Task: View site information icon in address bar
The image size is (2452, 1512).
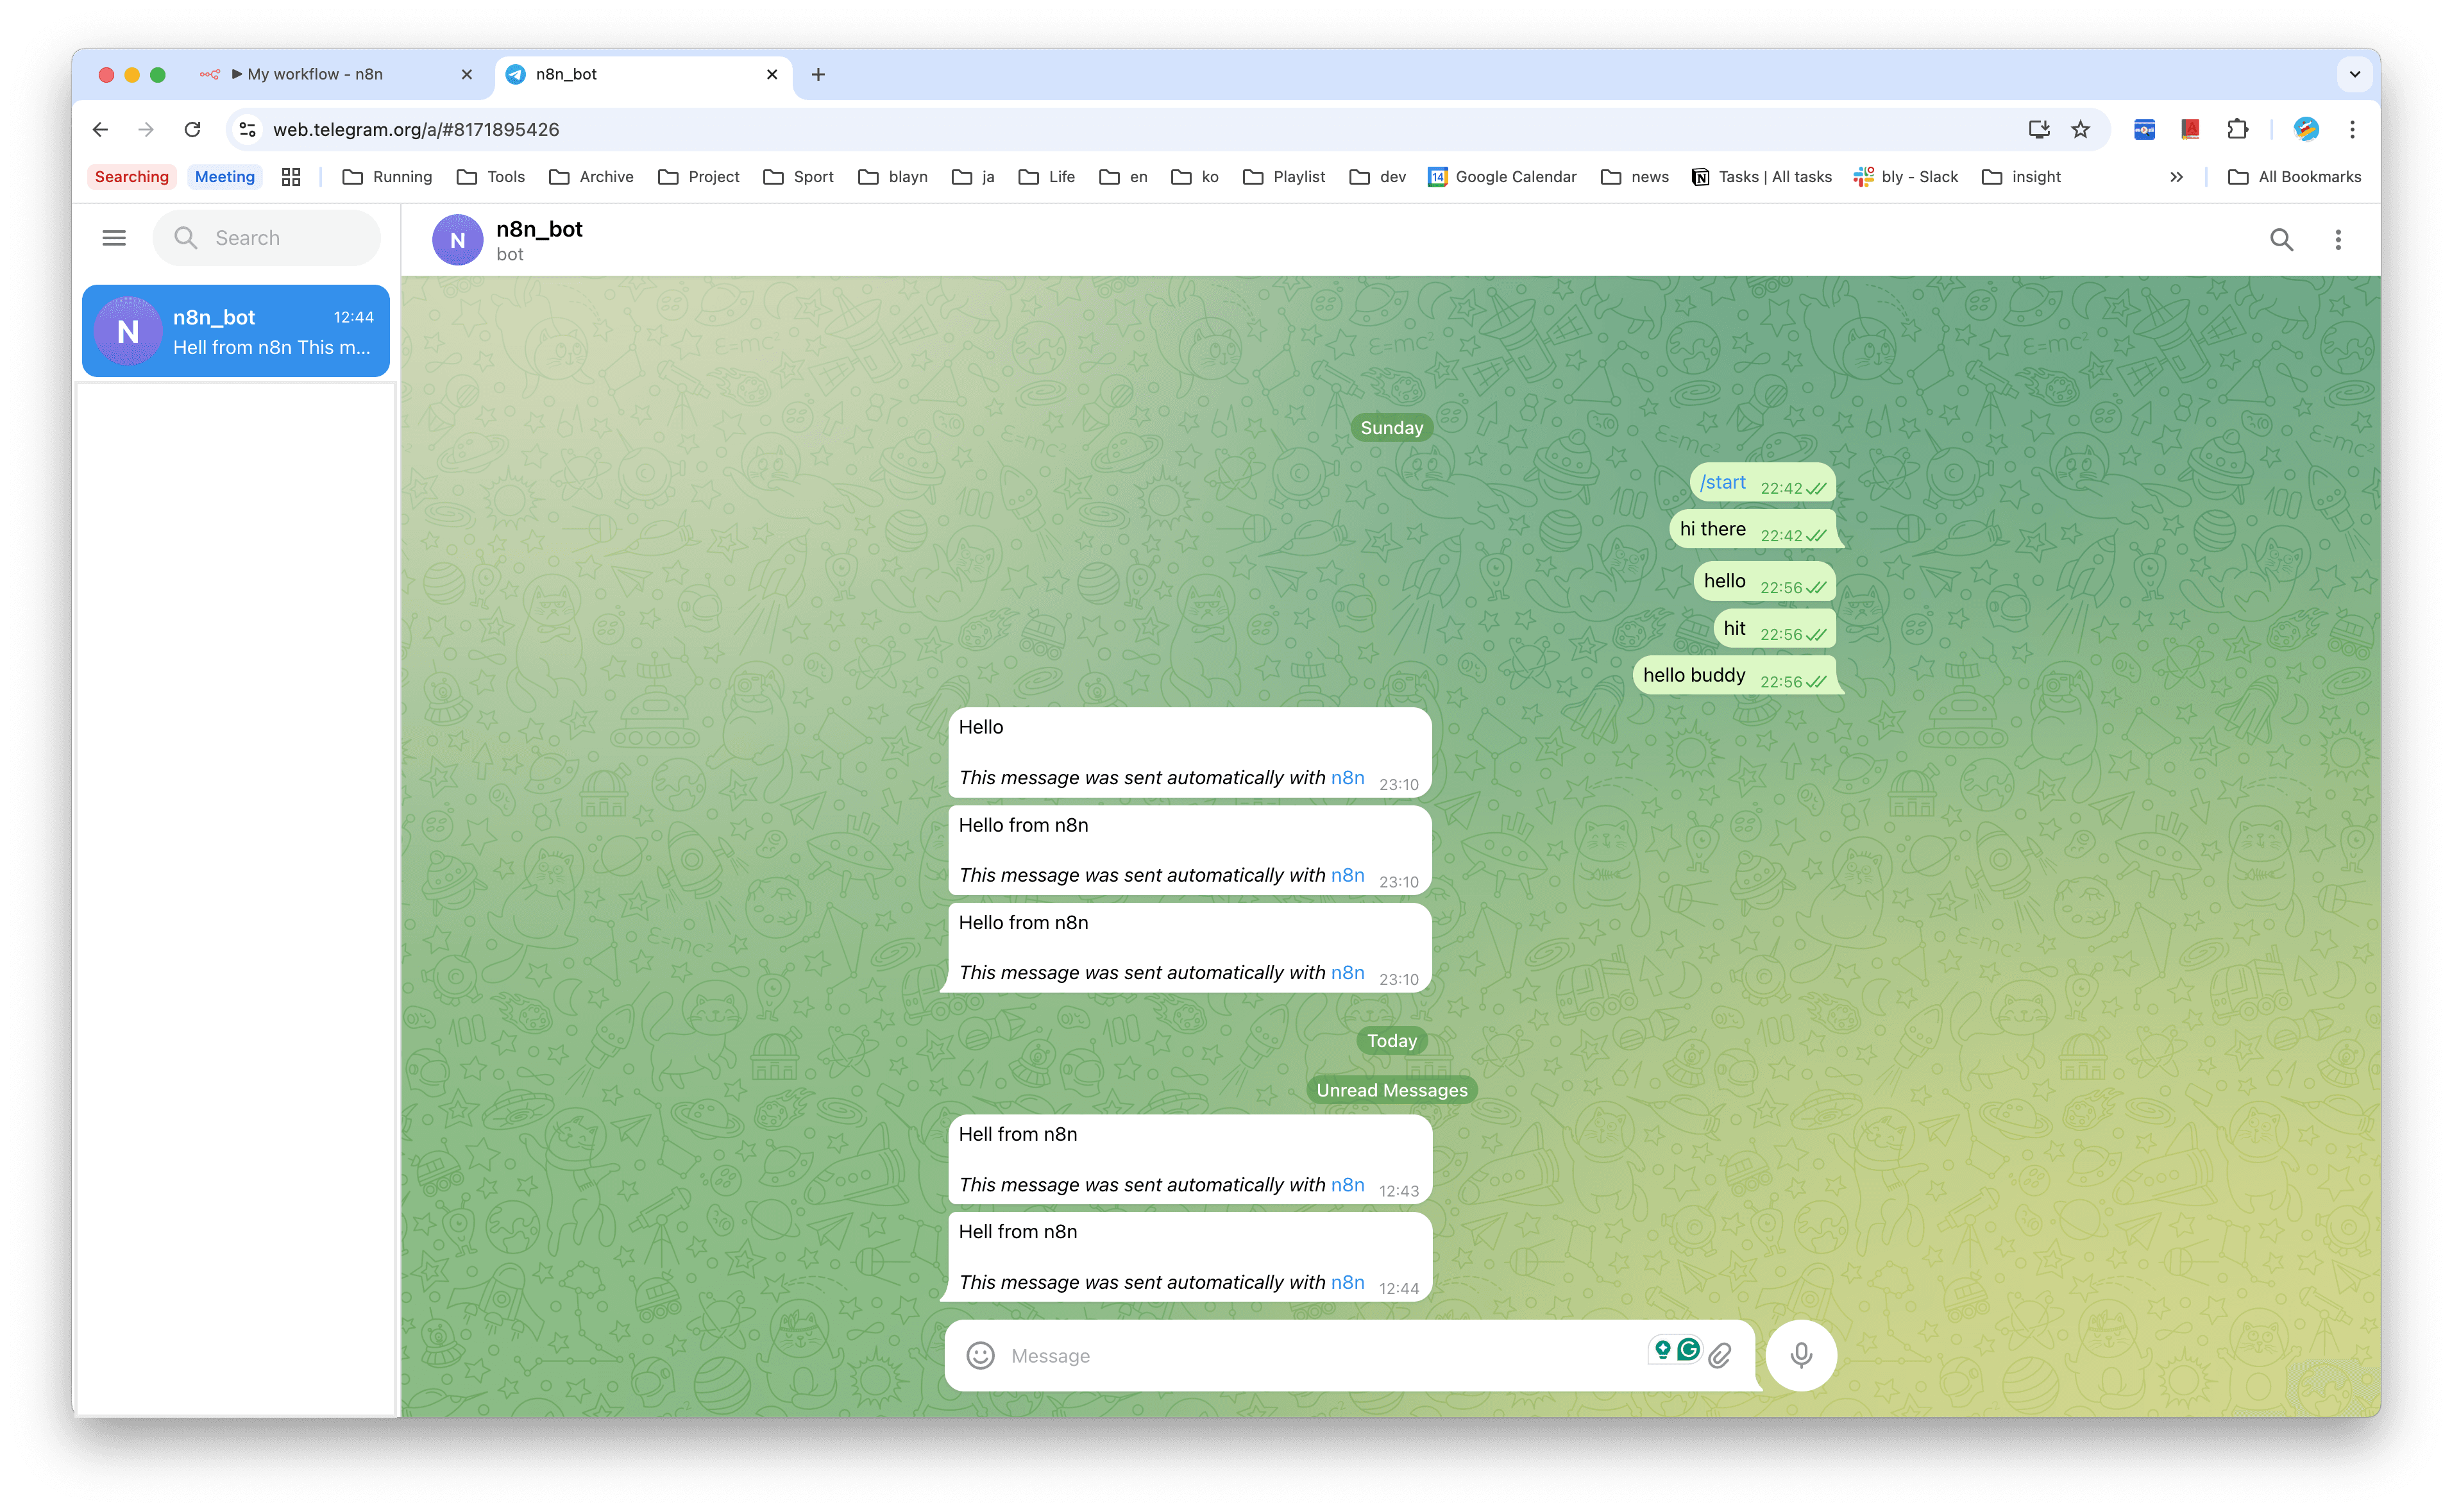Action: pyautogui.click(x=248, y=129)
